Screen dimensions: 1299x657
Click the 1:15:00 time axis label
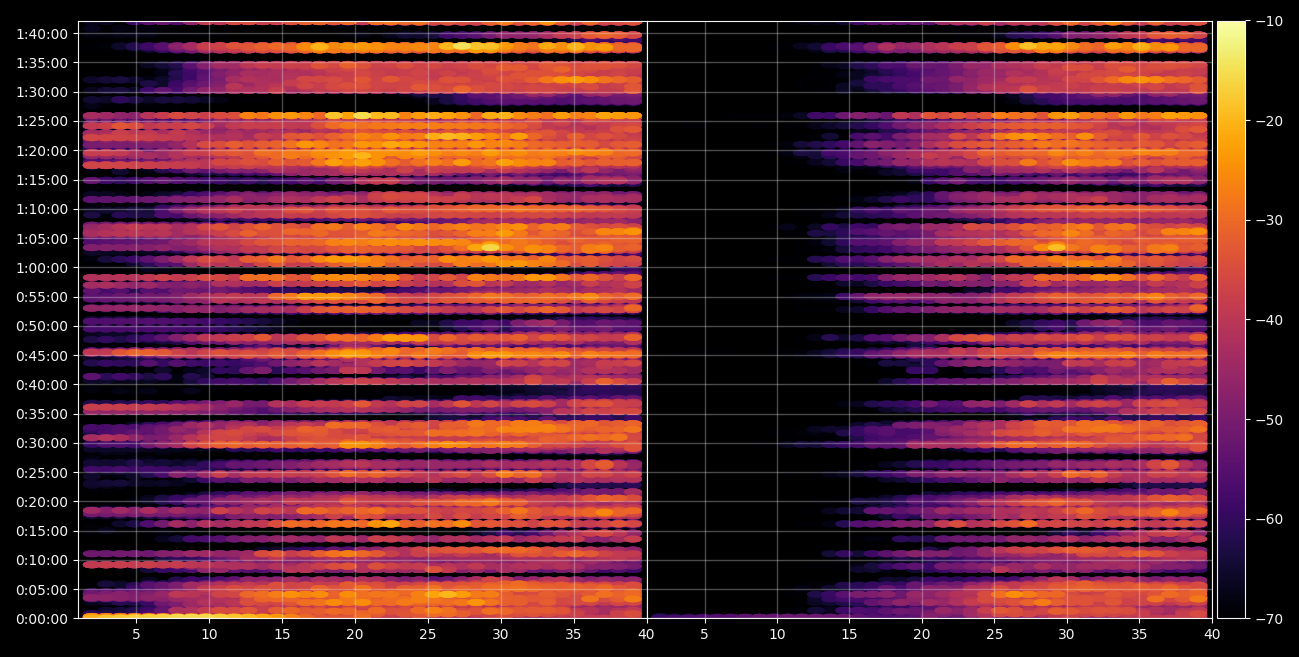pos(42,180)
